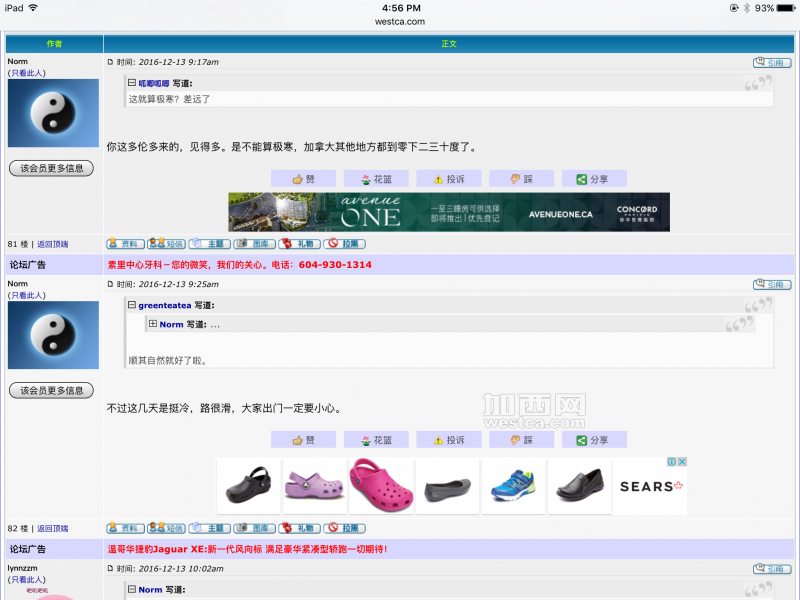
Task: Tap the westca.com address bar
Action: pyautogui.click(x=400, y=21)
